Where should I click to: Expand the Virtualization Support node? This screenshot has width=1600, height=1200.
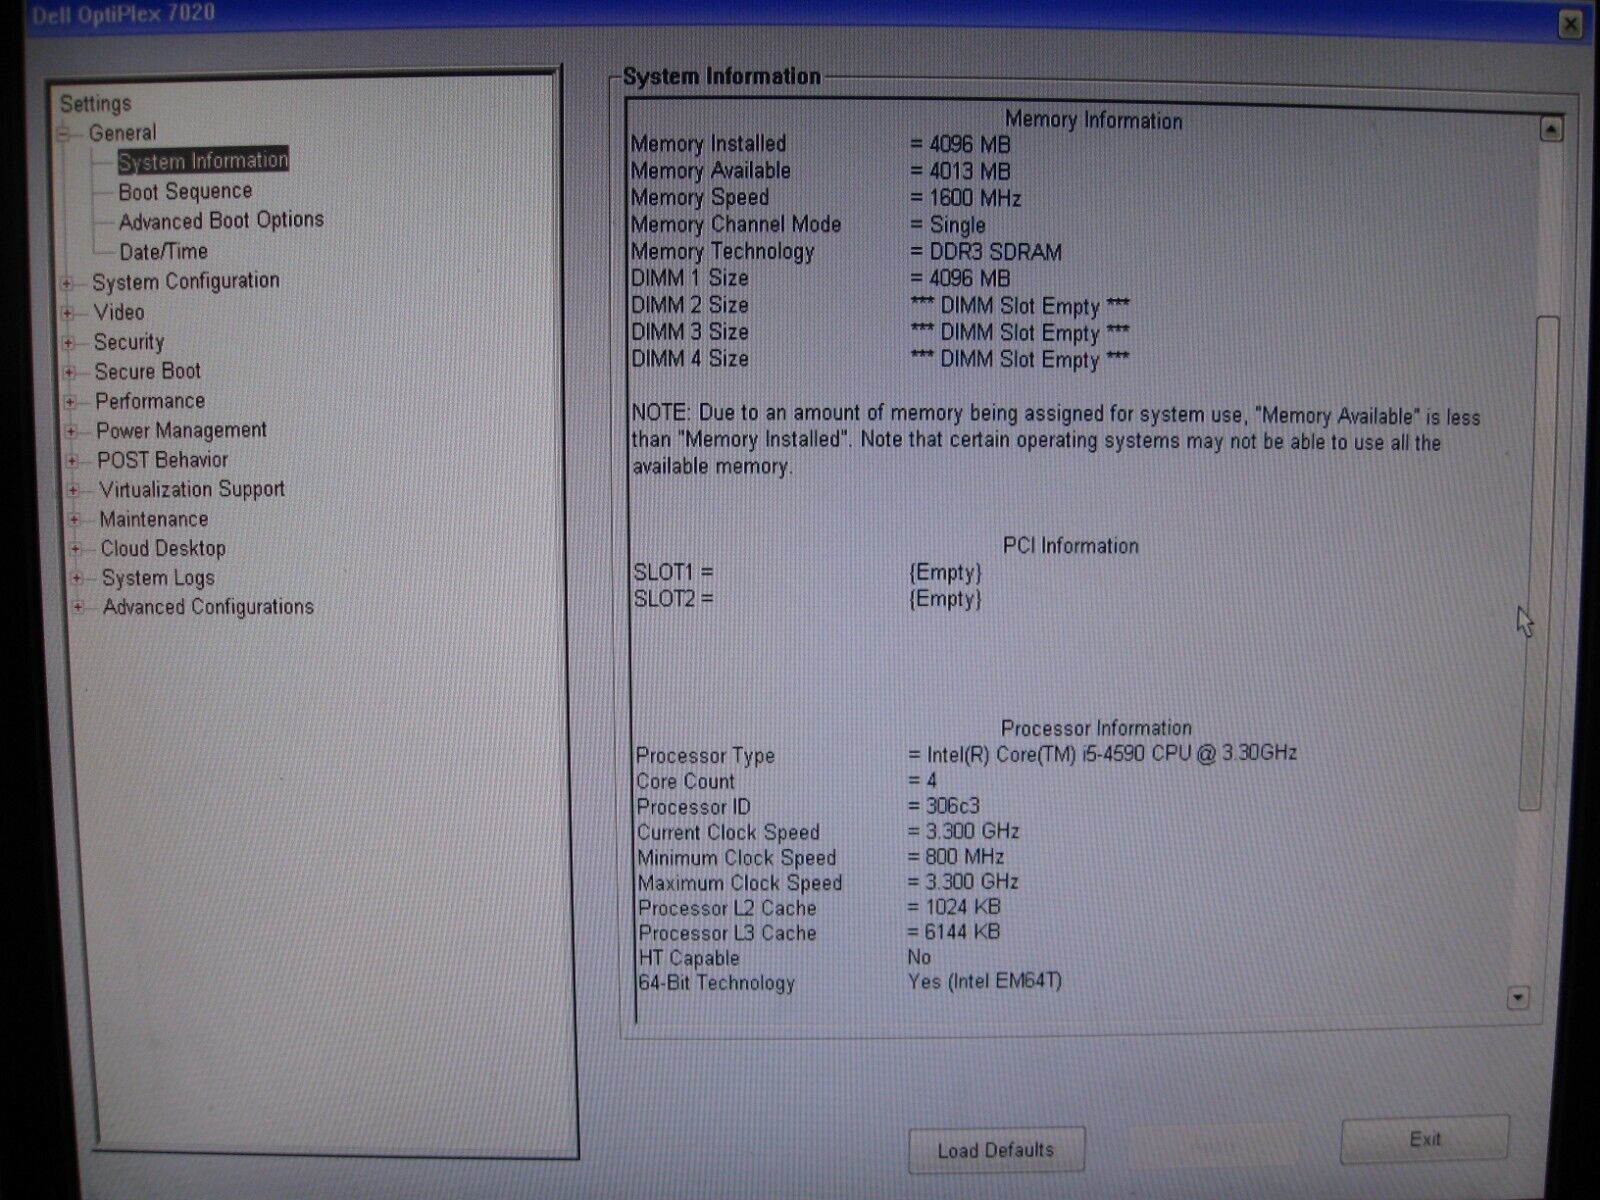pos(74,490)
